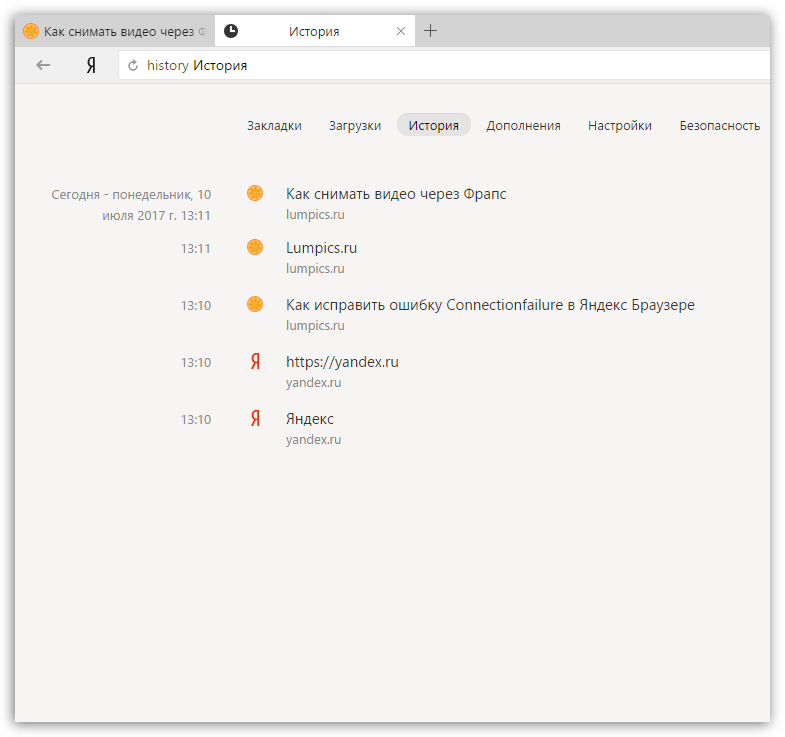Select the clock icon of История tab
The height and width of the screenshot is (737, 785).
(231, 31)
